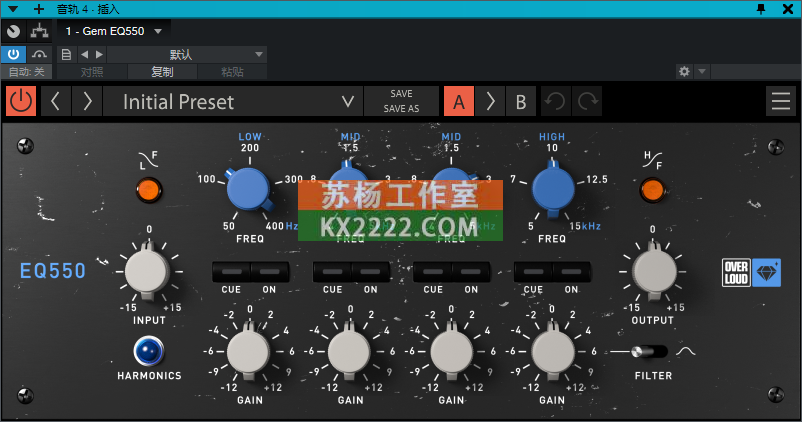The width and height of the screenshot is (802, 422).
Task: Toggle CUE switch on first MID band
Action: (332, 272)
